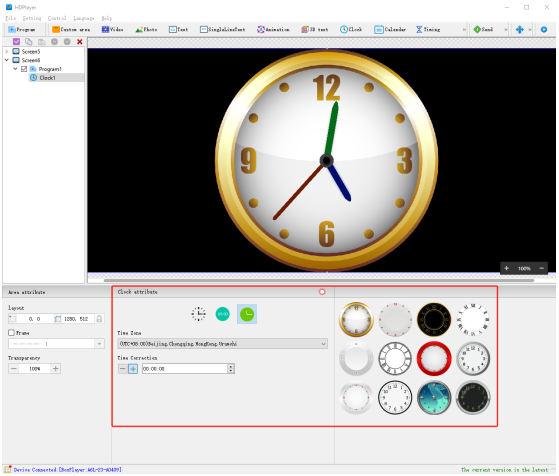Add a SingleLineText area
The image size is (559, 476).
click(222, 30)
